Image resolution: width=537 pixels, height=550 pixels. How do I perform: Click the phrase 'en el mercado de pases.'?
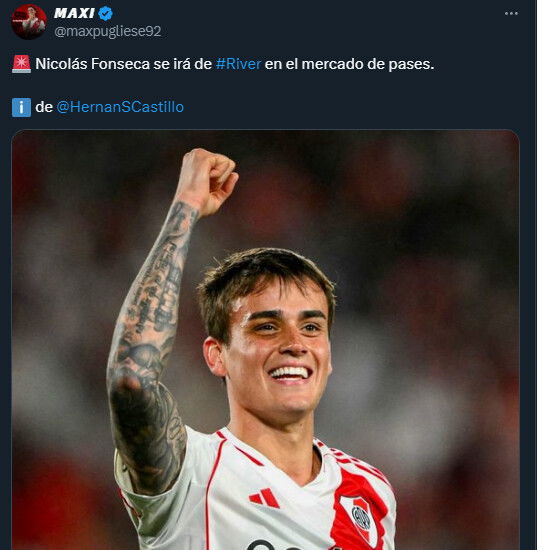[x=349, y=64]
